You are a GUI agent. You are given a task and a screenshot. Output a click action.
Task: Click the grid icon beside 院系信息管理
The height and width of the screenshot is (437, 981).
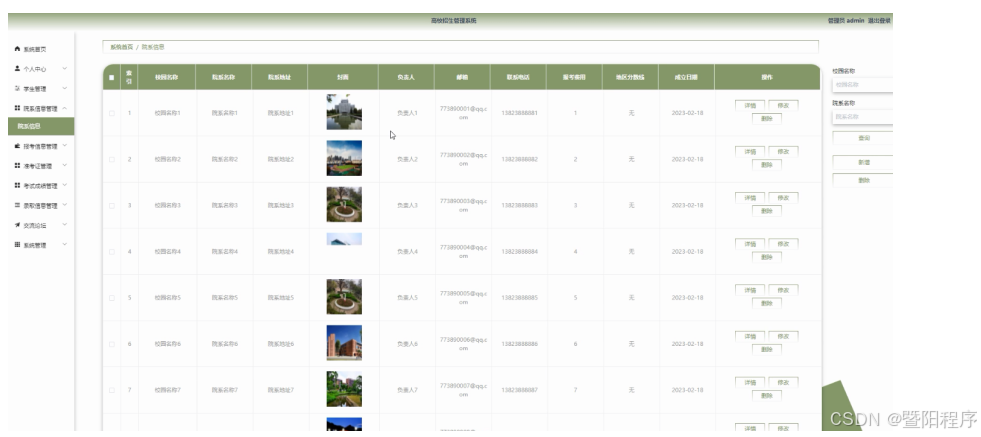[18, 108]
